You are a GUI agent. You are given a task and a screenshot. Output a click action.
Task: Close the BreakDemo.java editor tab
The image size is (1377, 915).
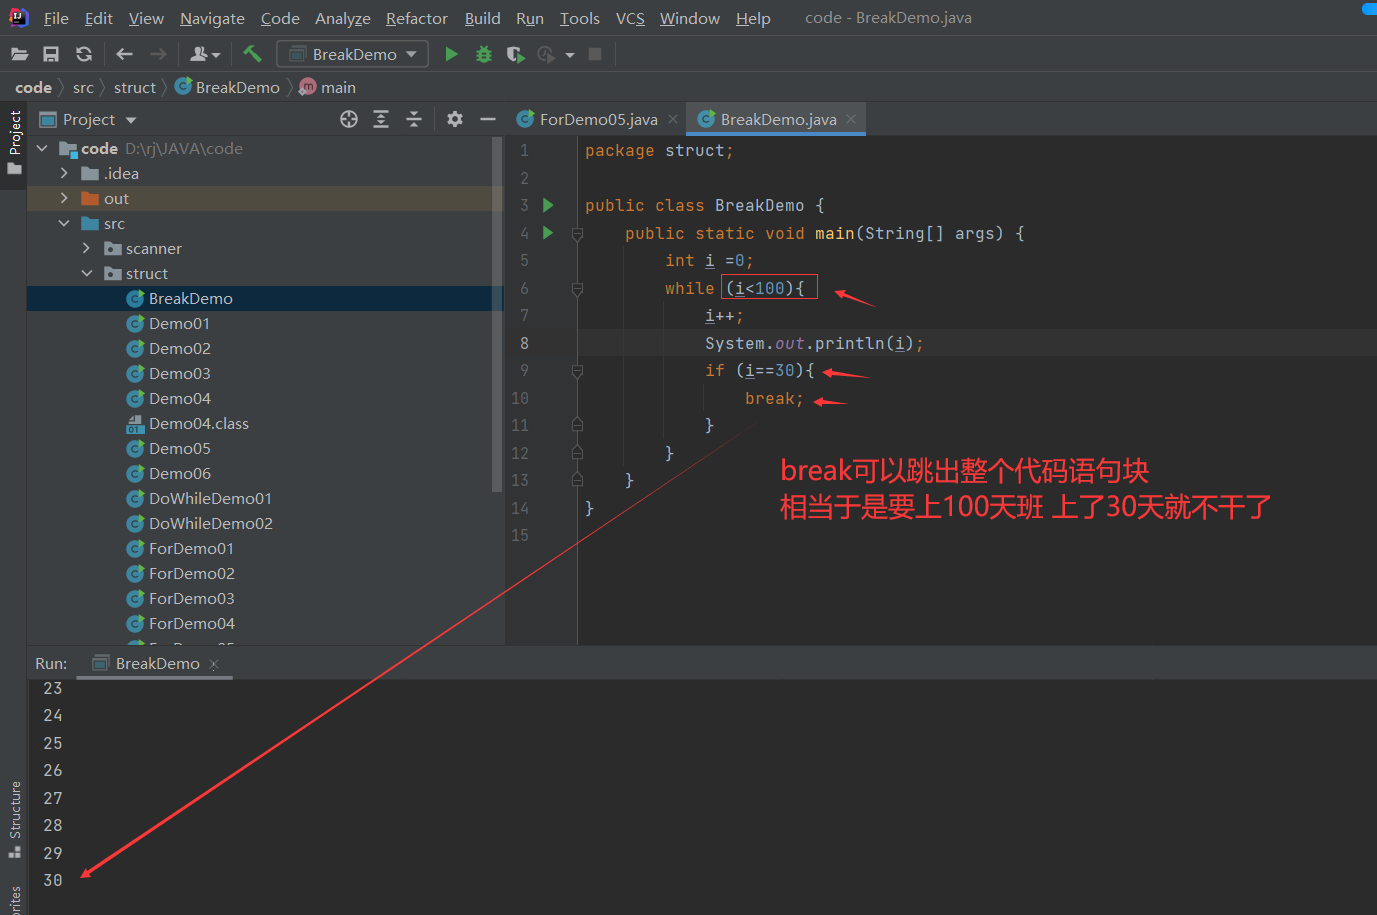[x=851, y=119]
